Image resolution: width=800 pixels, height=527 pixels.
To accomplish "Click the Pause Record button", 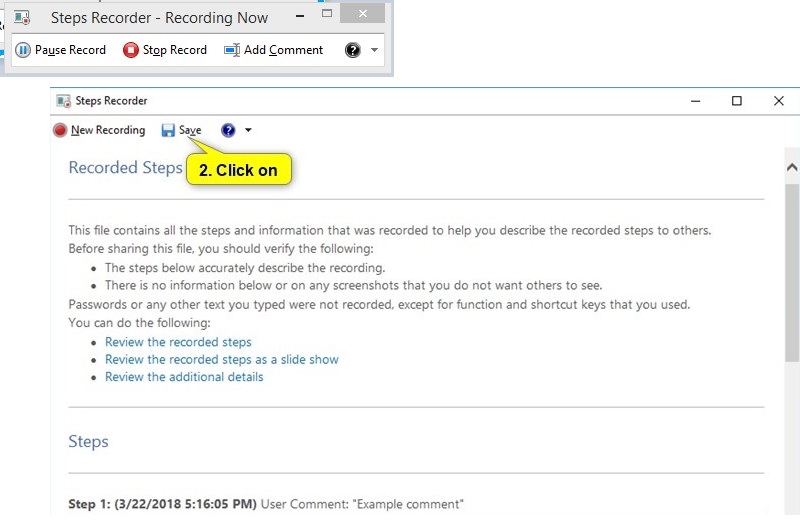I will (x=60, y=50).
